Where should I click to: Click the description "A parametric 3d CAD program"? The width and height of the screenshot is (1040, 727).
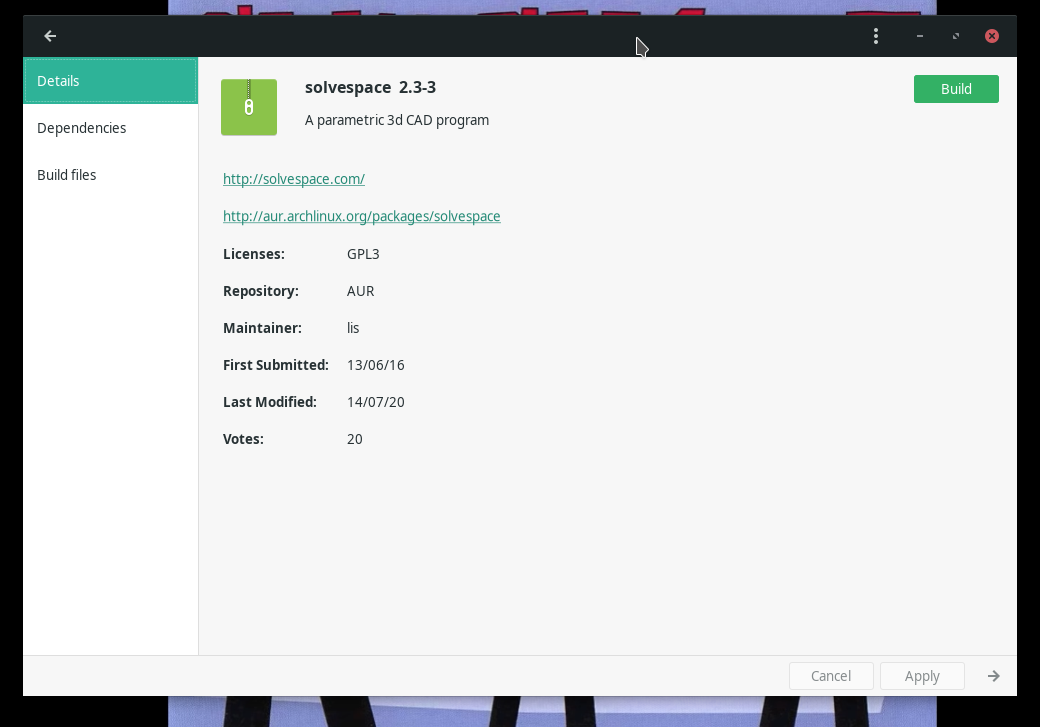click(x=397, y=120)
